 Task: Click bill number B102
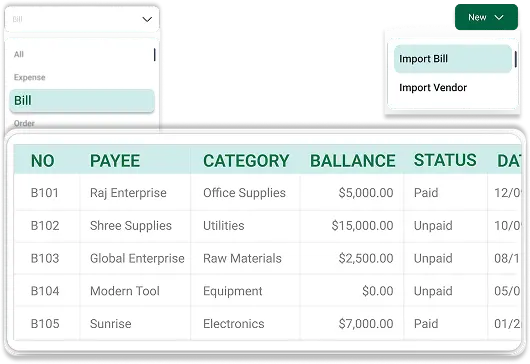tap(45, 225)
